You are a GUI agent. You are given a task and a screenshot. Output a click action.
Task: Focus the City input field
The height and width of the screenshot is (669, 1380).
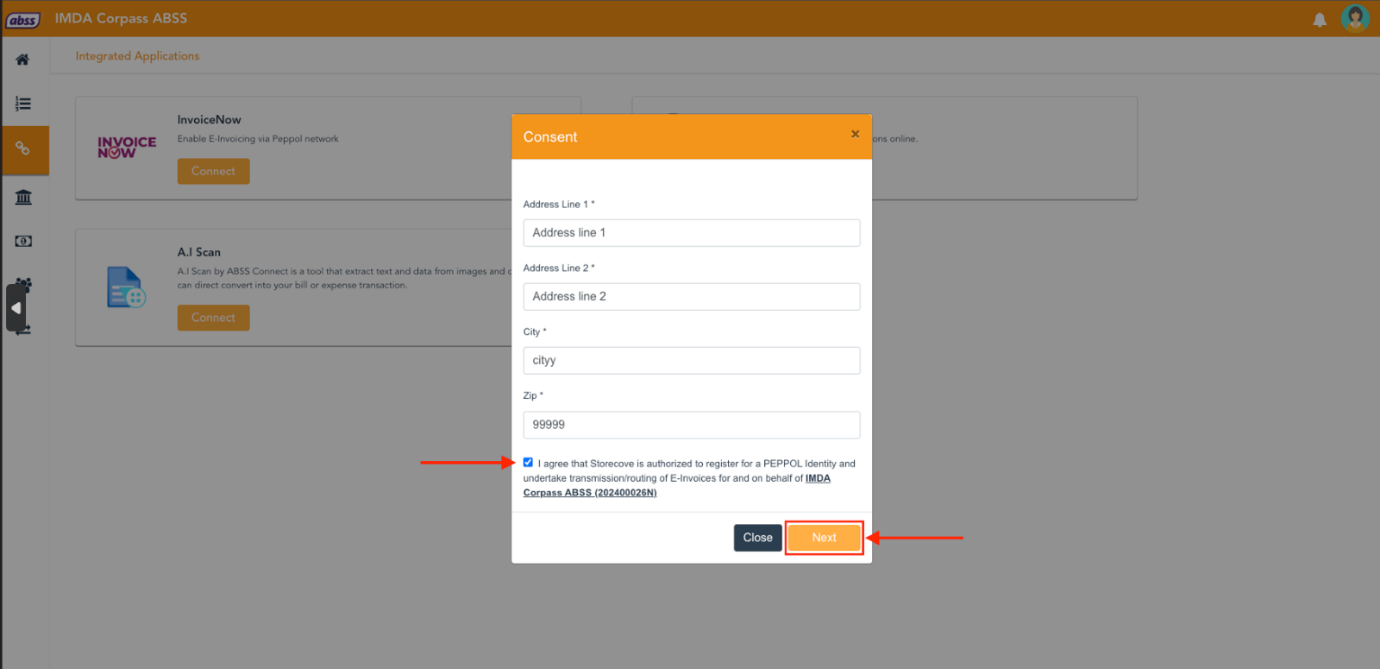pyautogui.click(x=691, y=361)
